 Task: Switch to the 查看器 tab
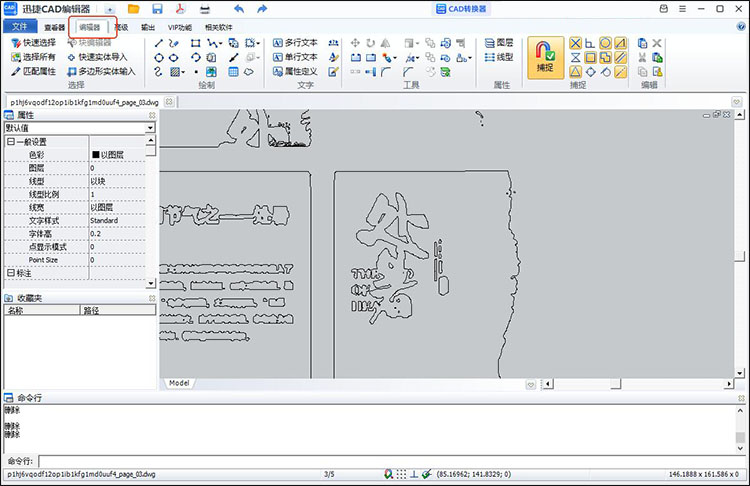click(55, 28)
